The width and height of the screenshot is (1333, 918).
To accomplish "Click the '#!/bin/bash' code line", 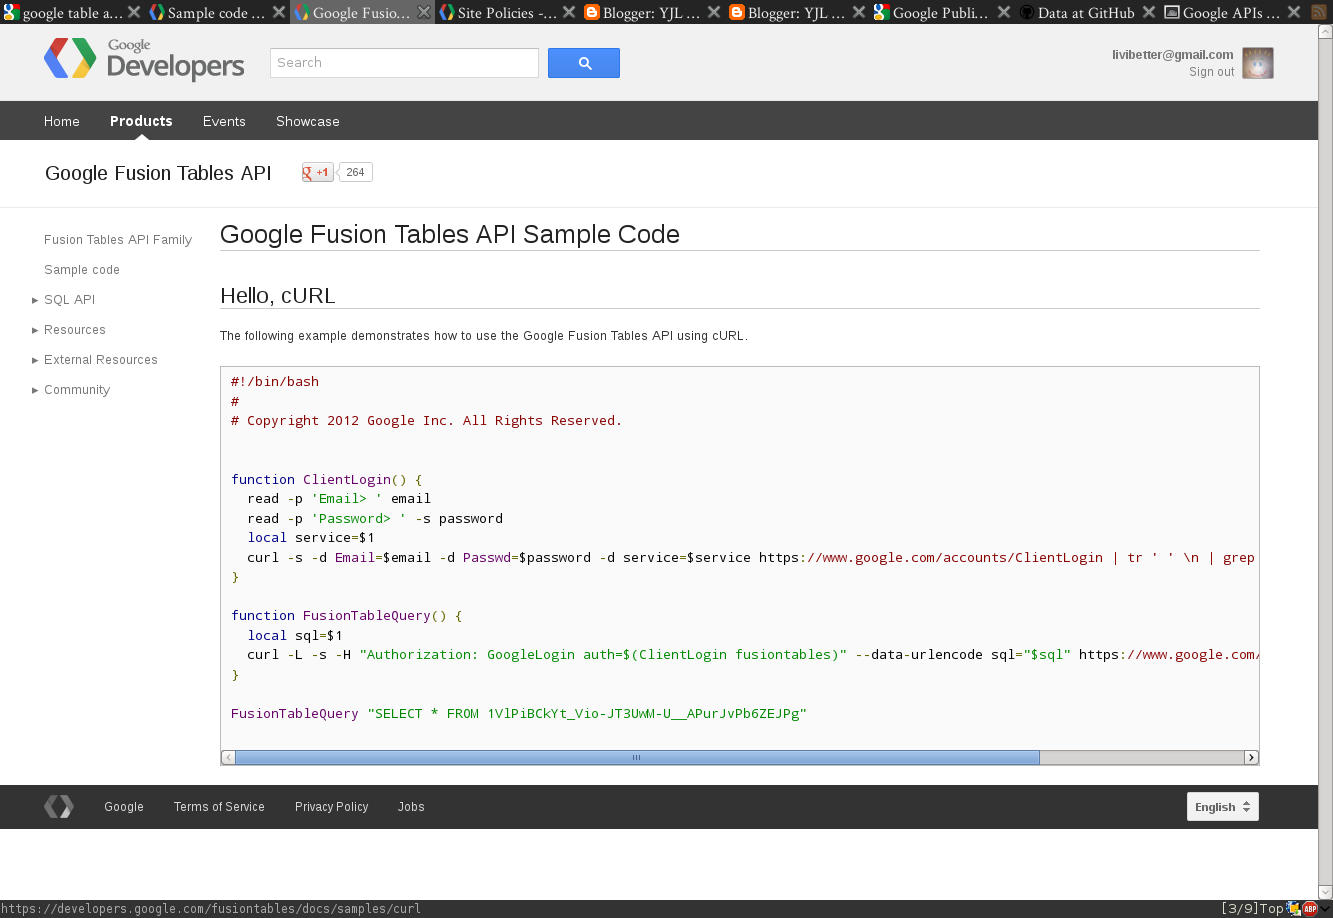I will (x=275, y=381).
